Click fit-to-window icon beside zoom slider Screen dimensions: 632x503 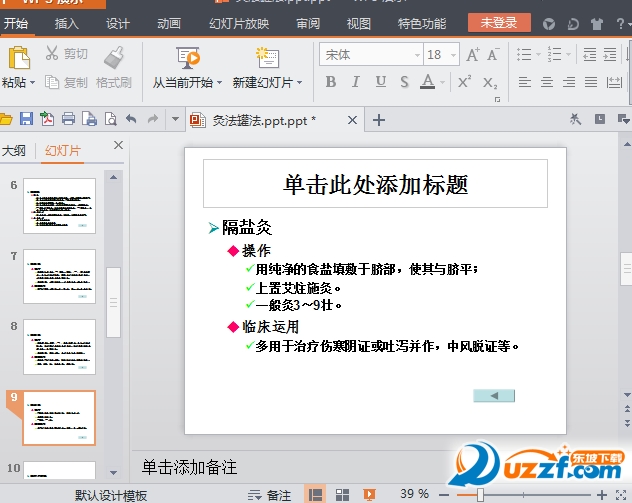(621, 495)
